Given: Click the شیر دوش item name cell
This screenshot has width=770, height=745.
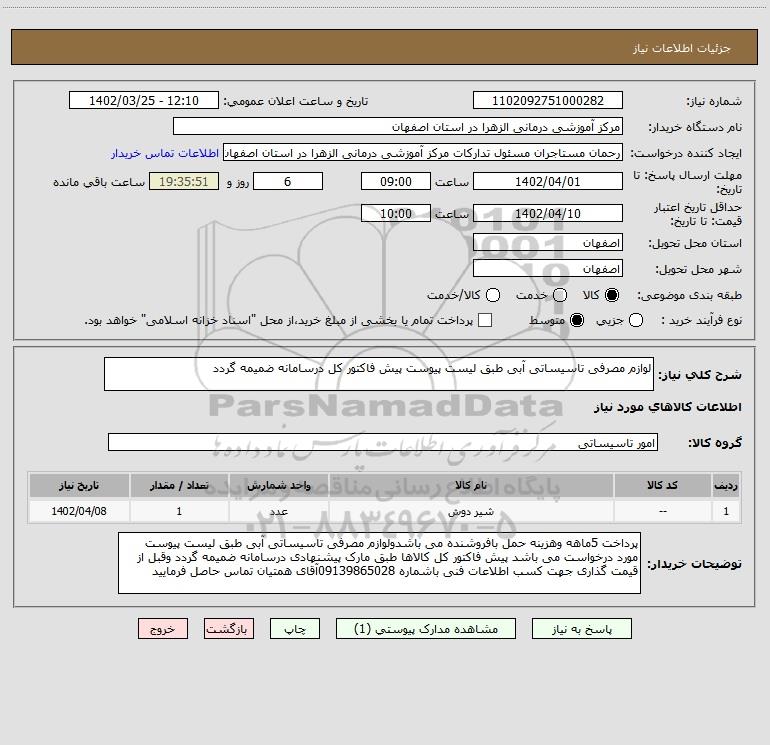Looking at the screenshot, I should [471, 511].
